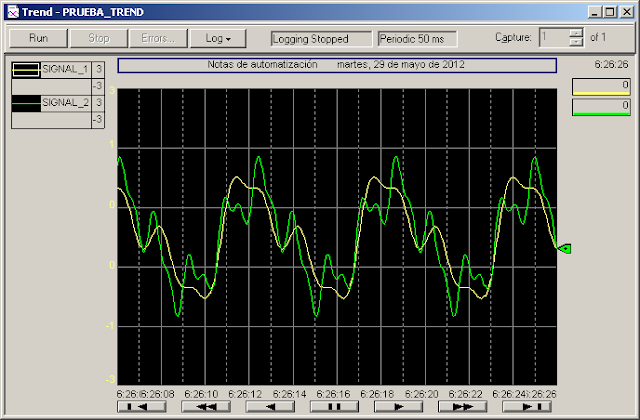Image resolution: width=640 pixels, height=420 pixels.
Task: Click the SIGNAL_1 maximum value 3 cell
Action: [98, 70]
